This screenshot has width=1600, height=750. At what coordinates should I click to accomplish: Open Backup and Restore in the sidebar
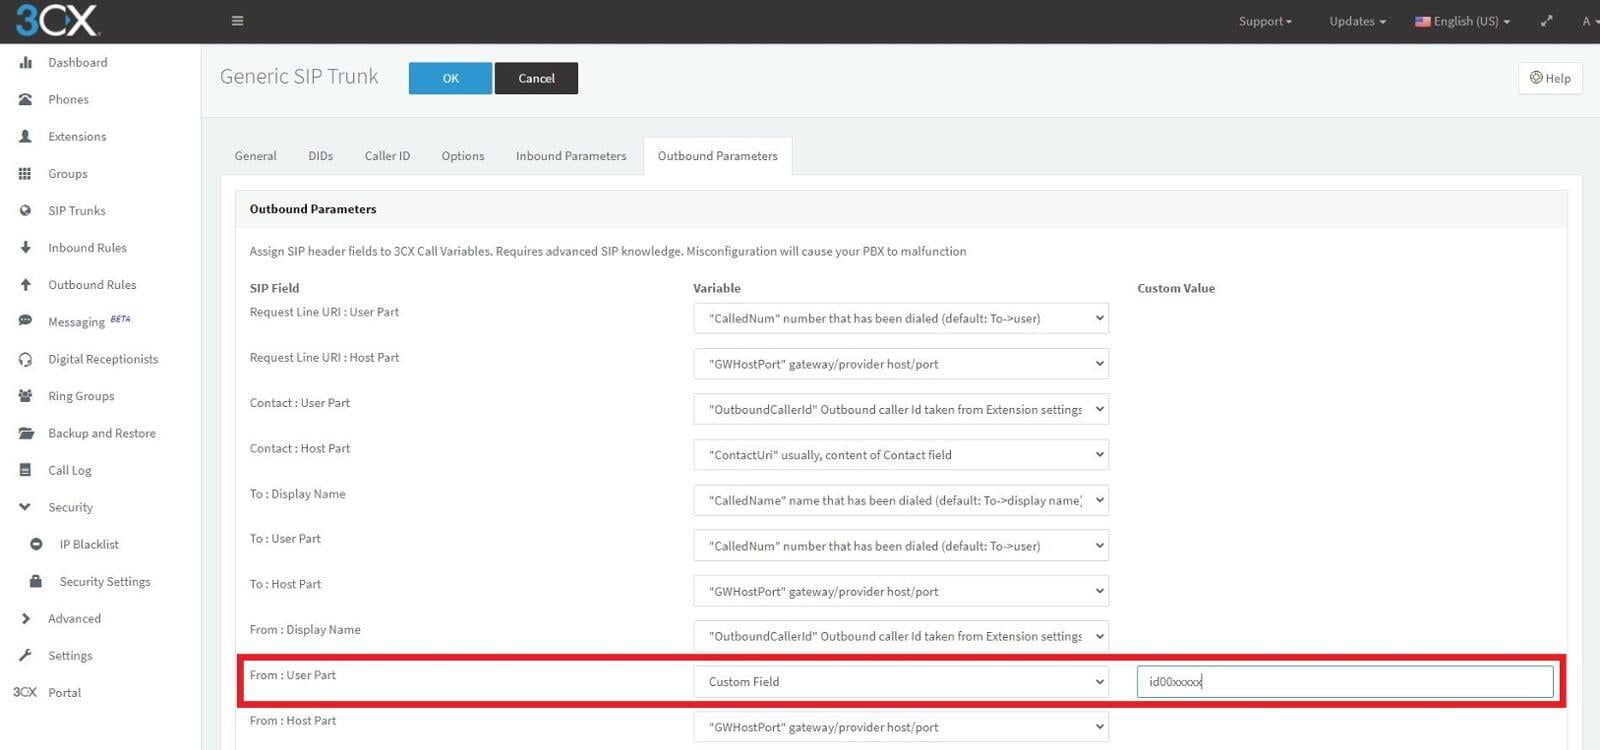pyautogui.click(x=102, y=433)
